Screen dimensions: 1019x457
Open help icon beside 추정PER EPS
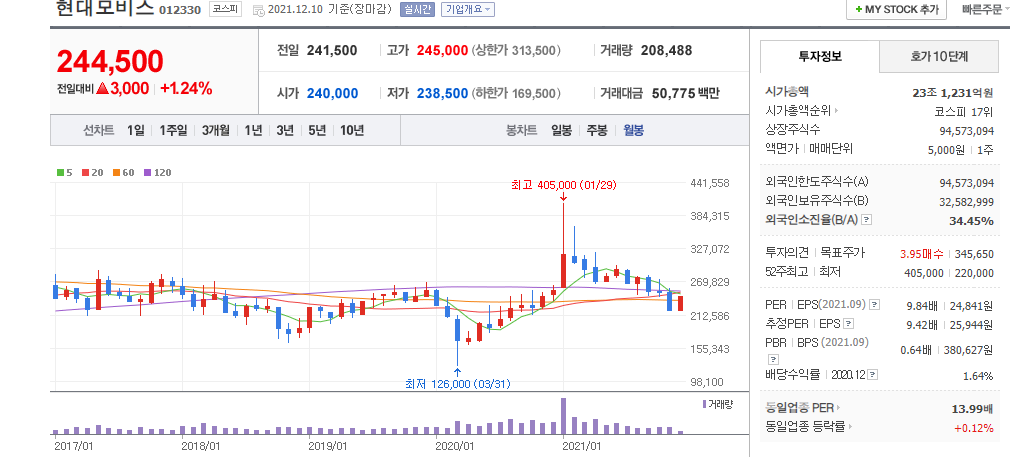click(x=848, y=324)
